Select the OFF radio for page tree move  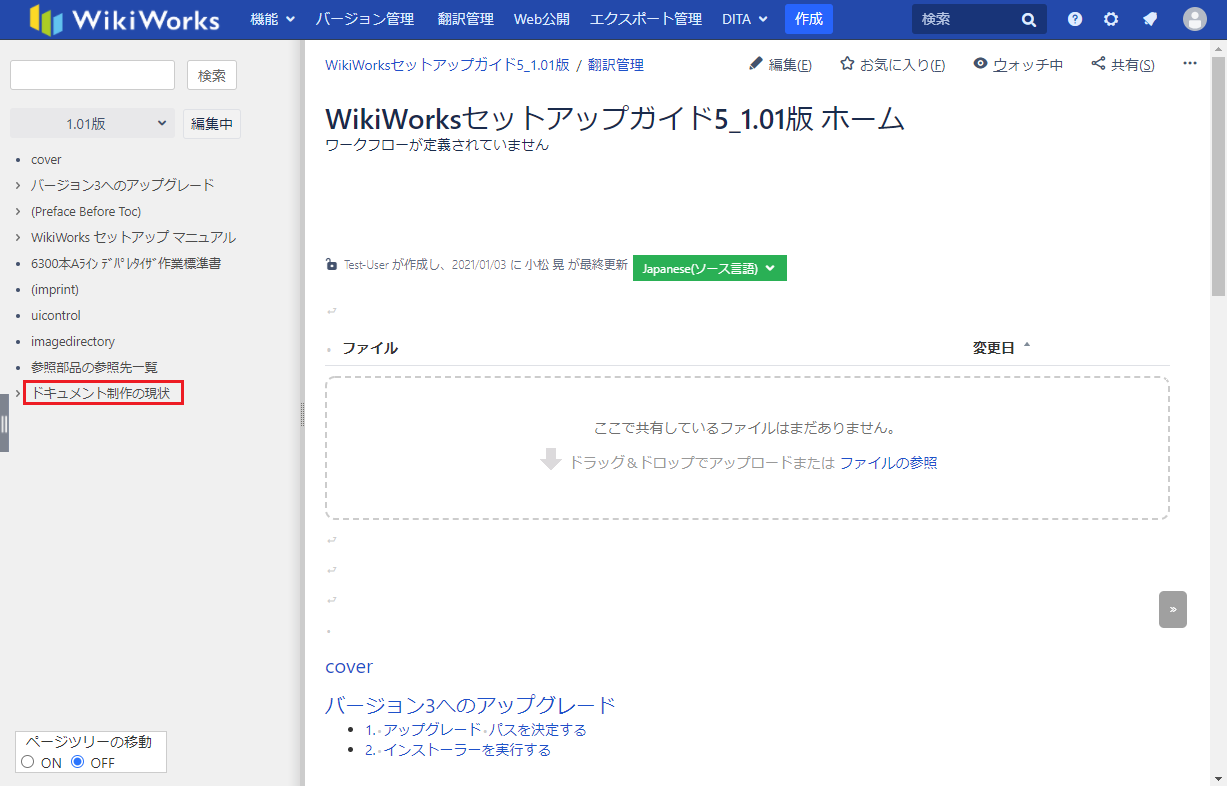coord(78,762)
